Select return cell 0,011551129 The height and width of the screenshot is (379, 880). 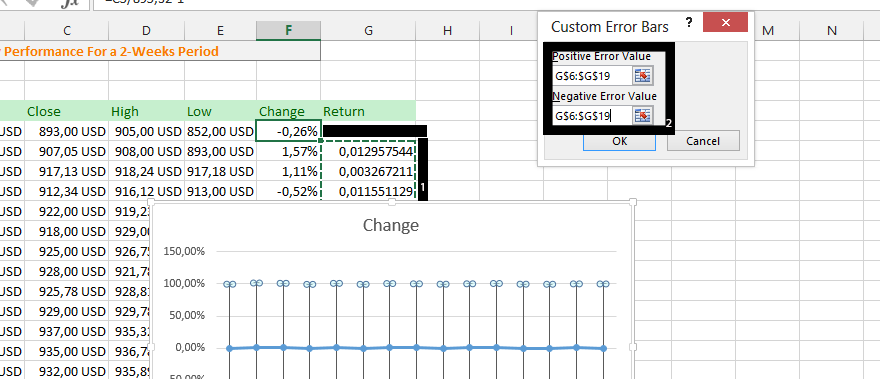368,191
